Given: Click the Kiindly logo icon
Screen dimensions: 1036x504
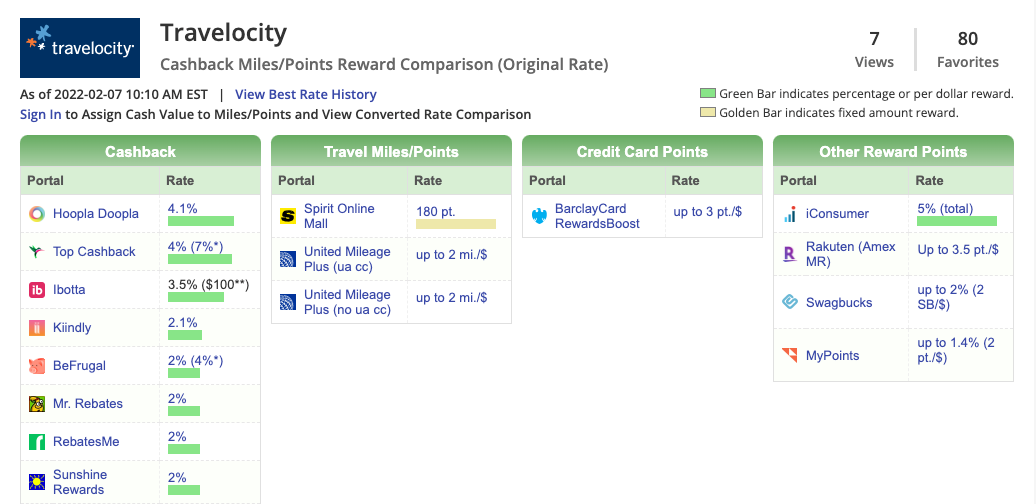Looking at the screenshot, I should (x=37, y=328).
